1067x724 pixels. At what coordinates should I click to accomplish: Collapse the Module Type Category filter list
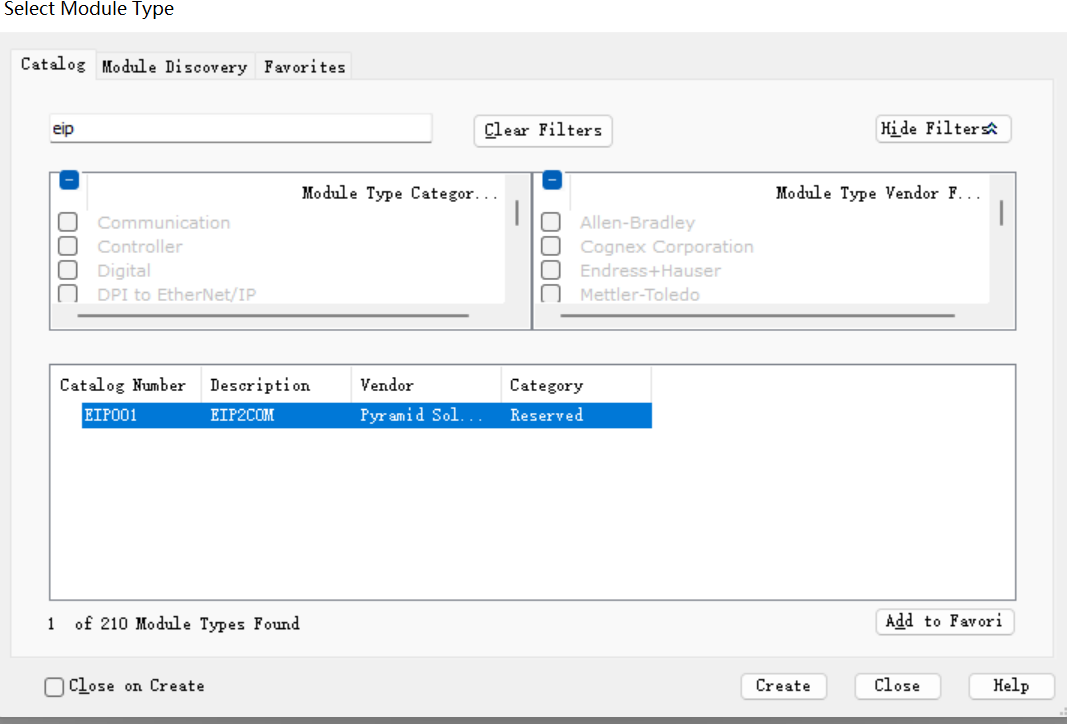(x=69, y=181)
